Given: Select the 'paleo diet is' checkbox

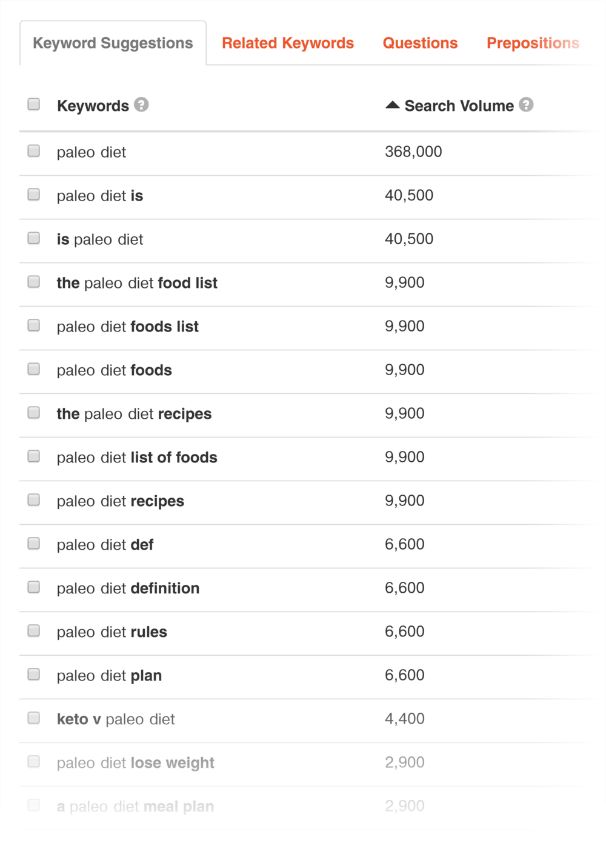Looking at the screenshot, I should click(x=34, y=195).
